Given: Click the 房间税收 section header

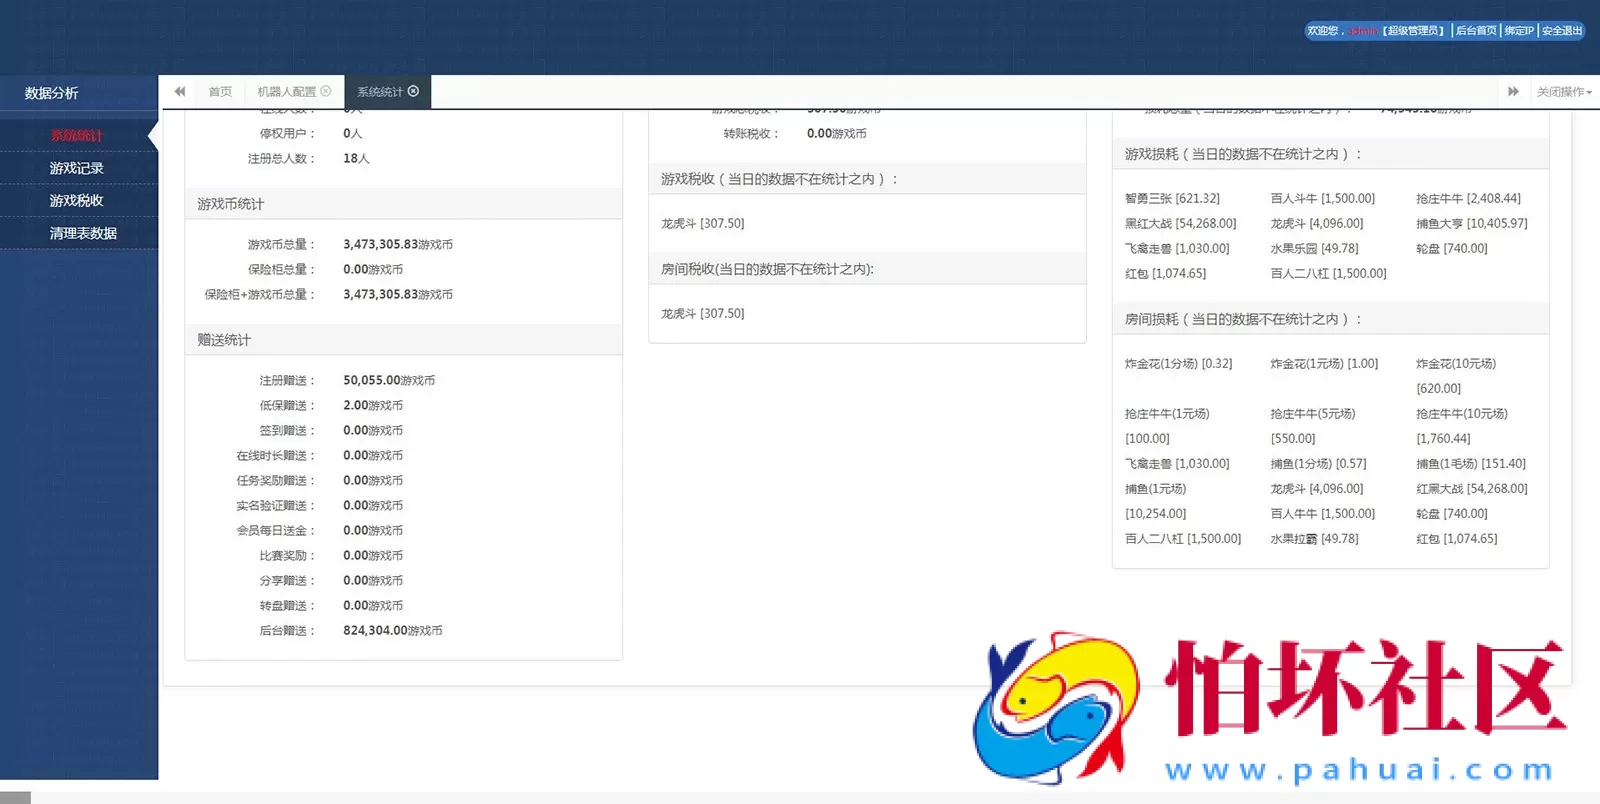Looking at the screenshot, I should pos(868,269).
